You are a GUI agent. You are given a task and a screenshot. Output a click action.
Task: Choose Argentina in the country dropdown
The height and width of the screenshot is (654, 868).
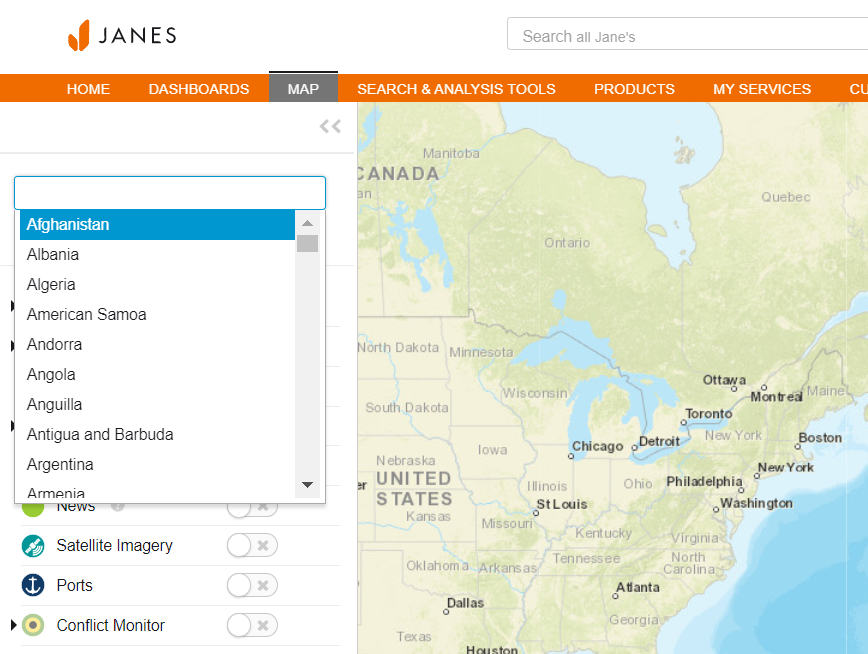coord(60,465)
